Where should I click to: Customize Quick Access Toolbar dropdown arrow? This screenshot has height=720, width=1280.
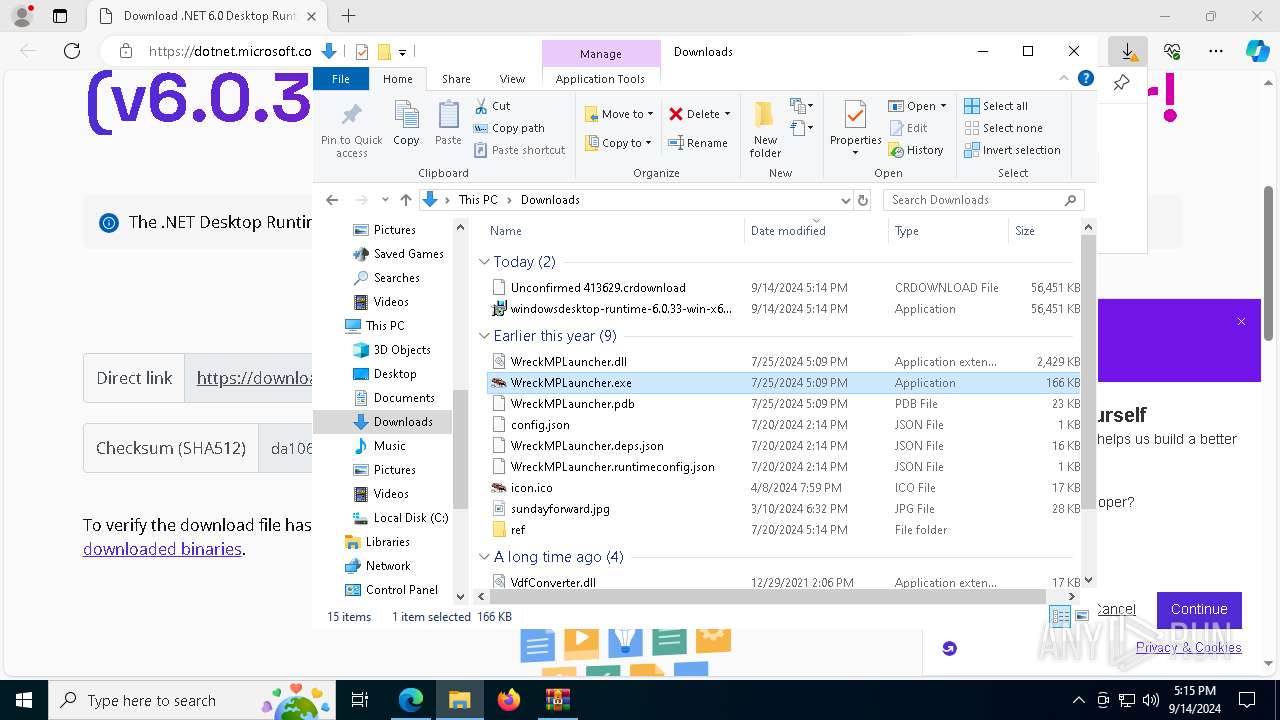coord(402,52)
